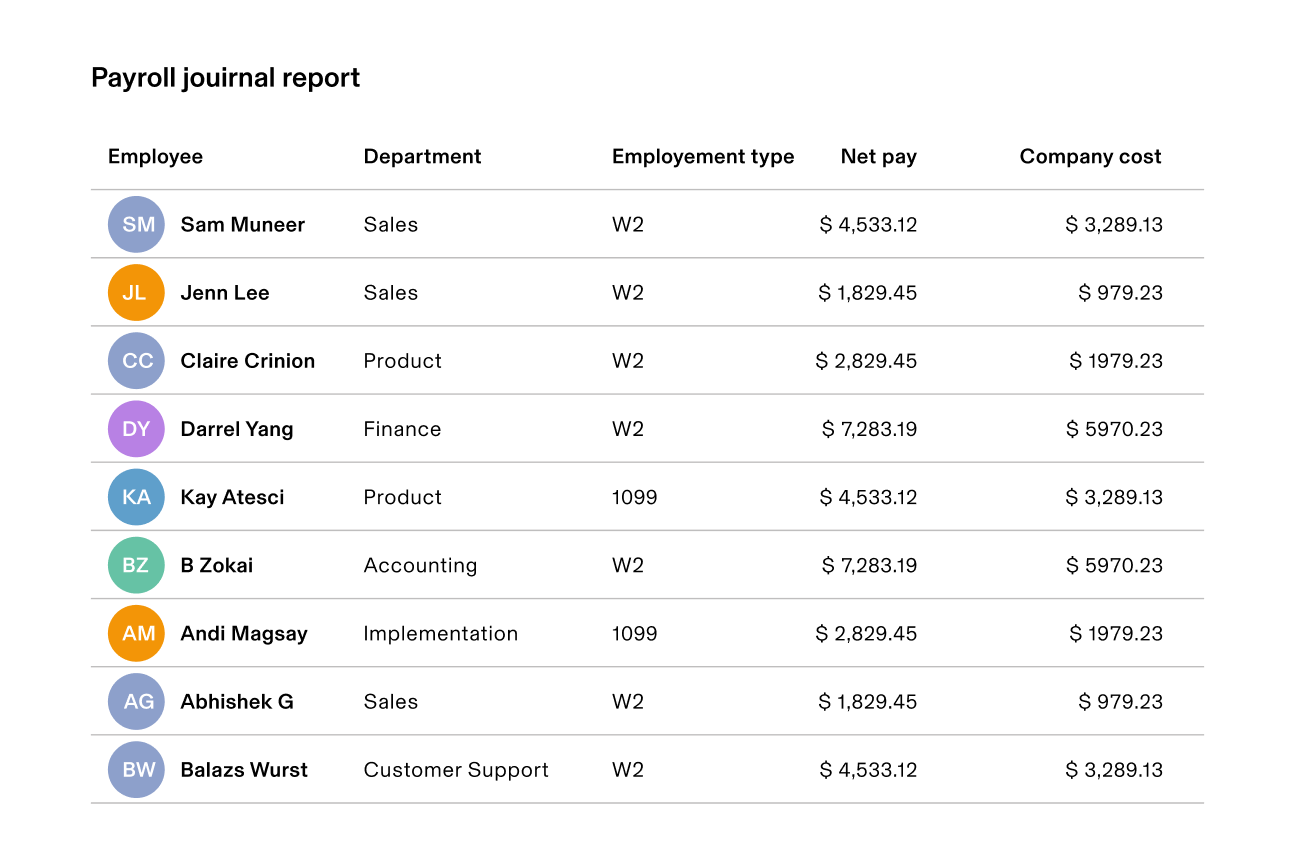This screenshot has width=1296, height=864.
Task: Open employee Sam Muneer
Action: click(242, 224)
